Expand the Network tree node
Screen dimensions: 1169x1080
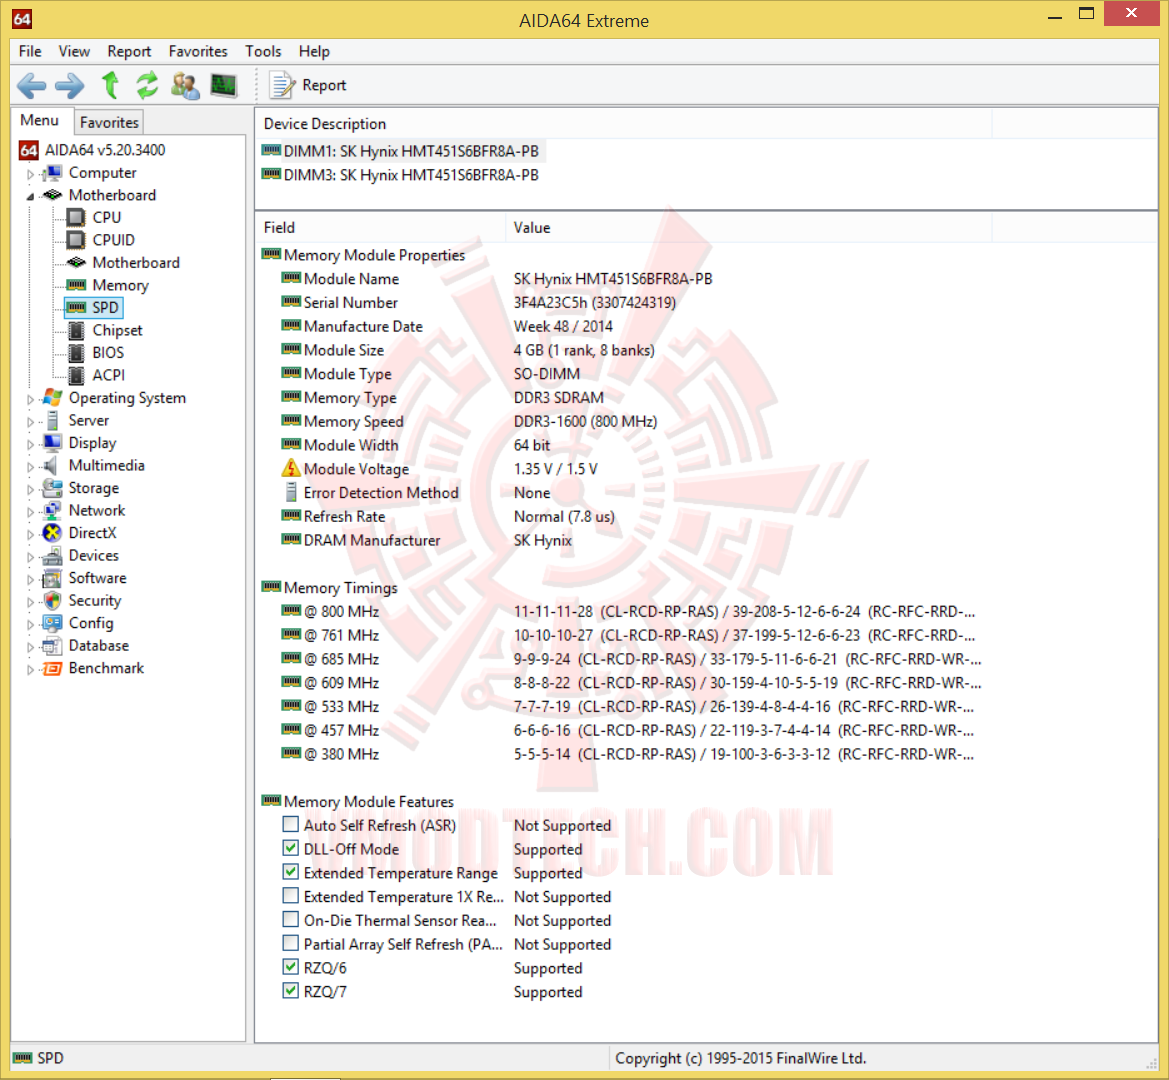tap(30, 512)
